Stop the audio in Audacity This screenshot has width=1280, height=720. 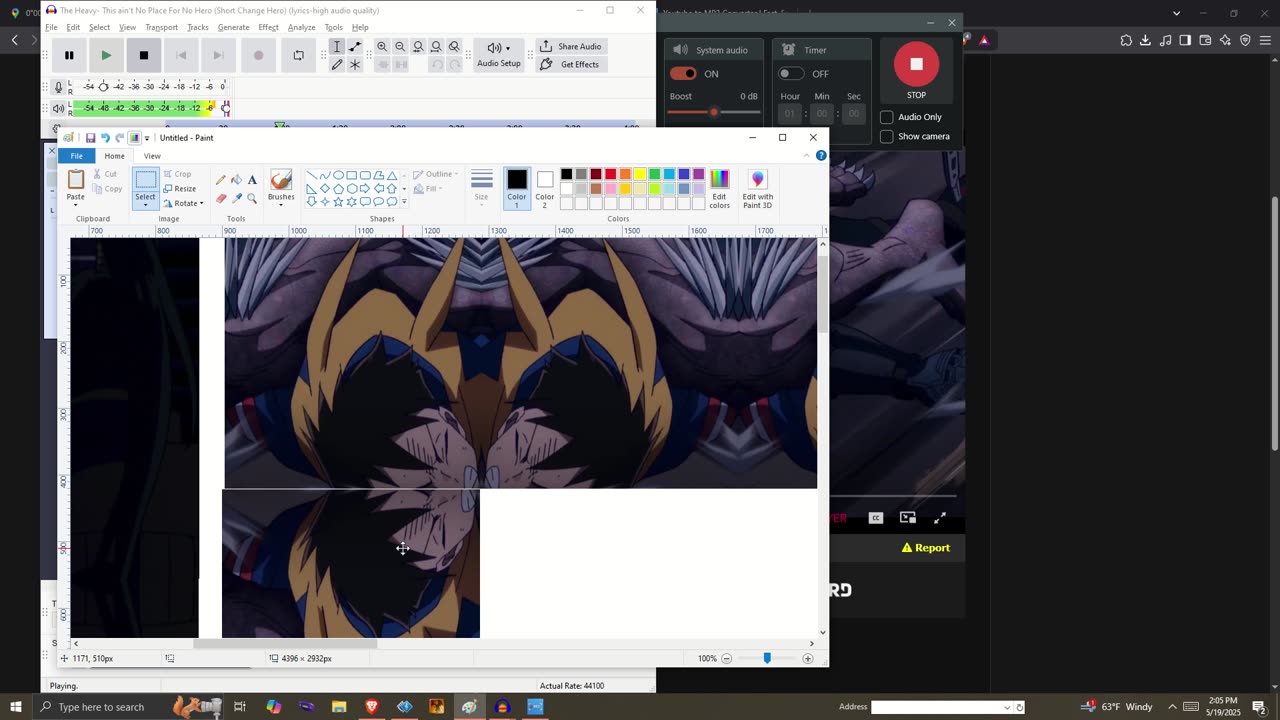[x=144, y=55]
